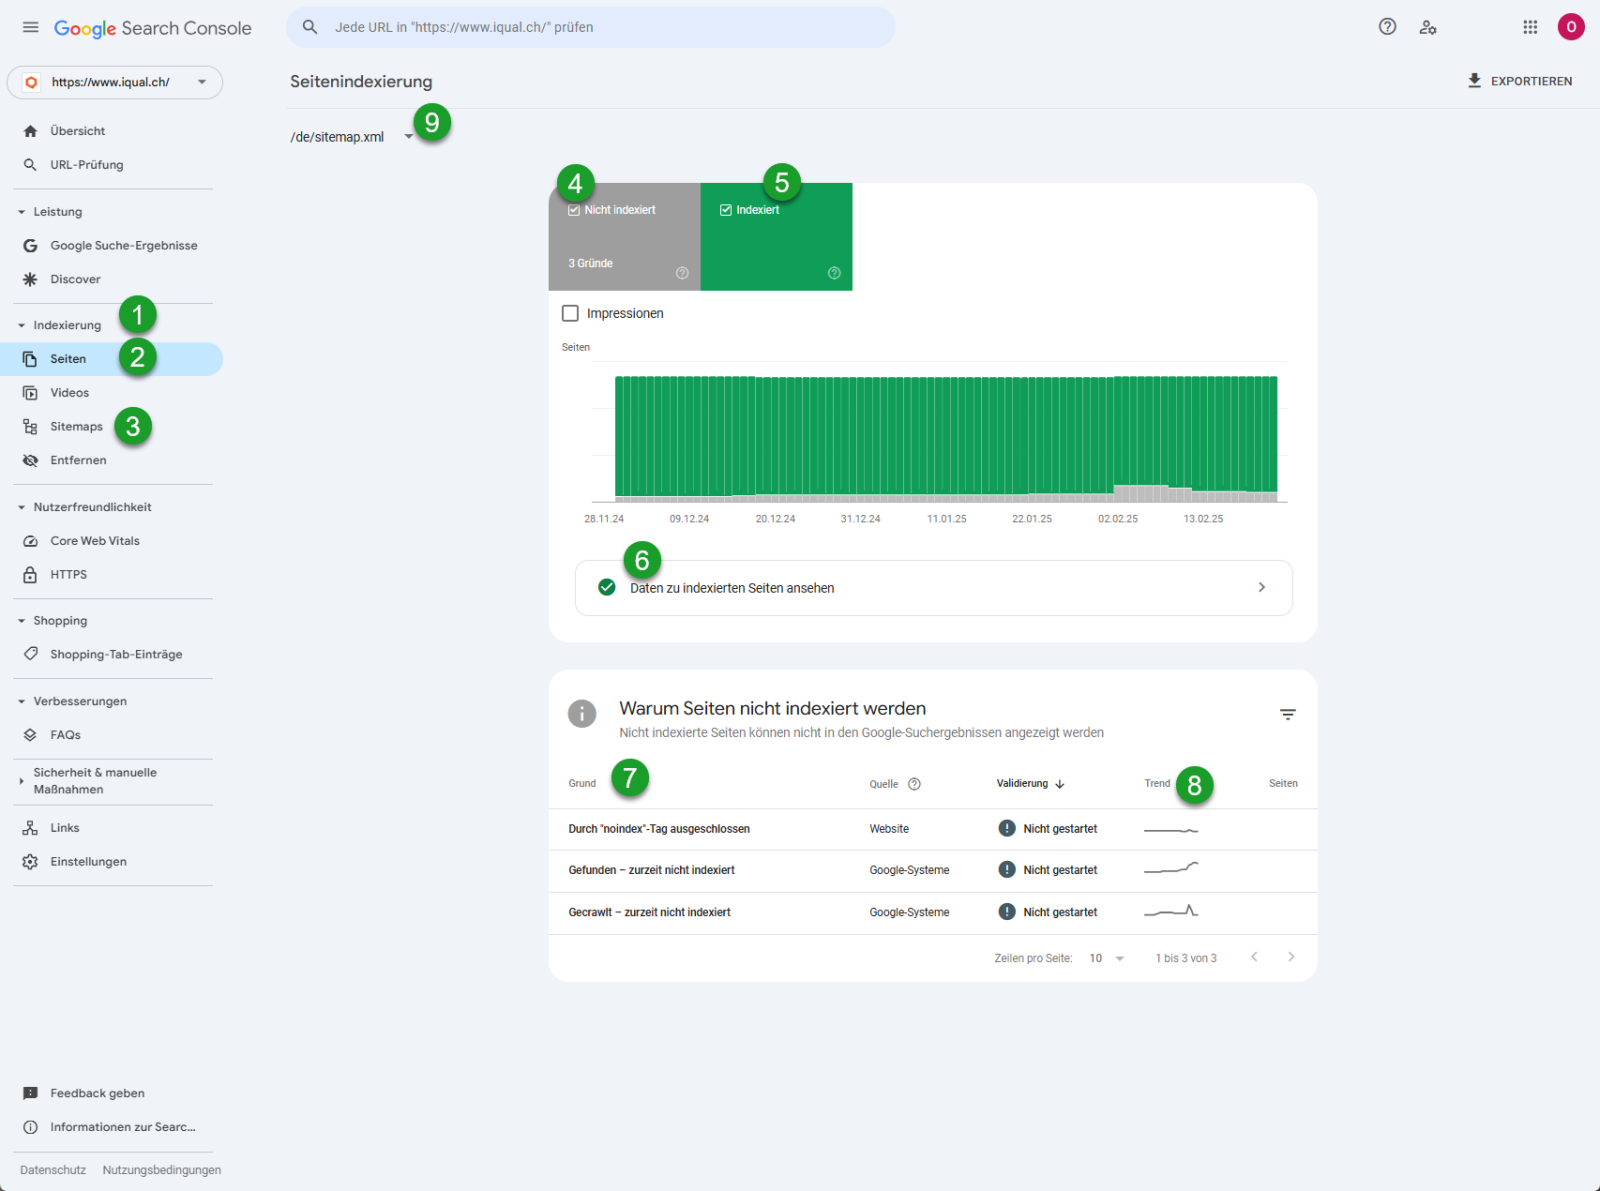The width and height of the screenshot is (1600, 1191).
Task: Click the Entfernen crossed-eye icon
Action: [x=30, y=461]
